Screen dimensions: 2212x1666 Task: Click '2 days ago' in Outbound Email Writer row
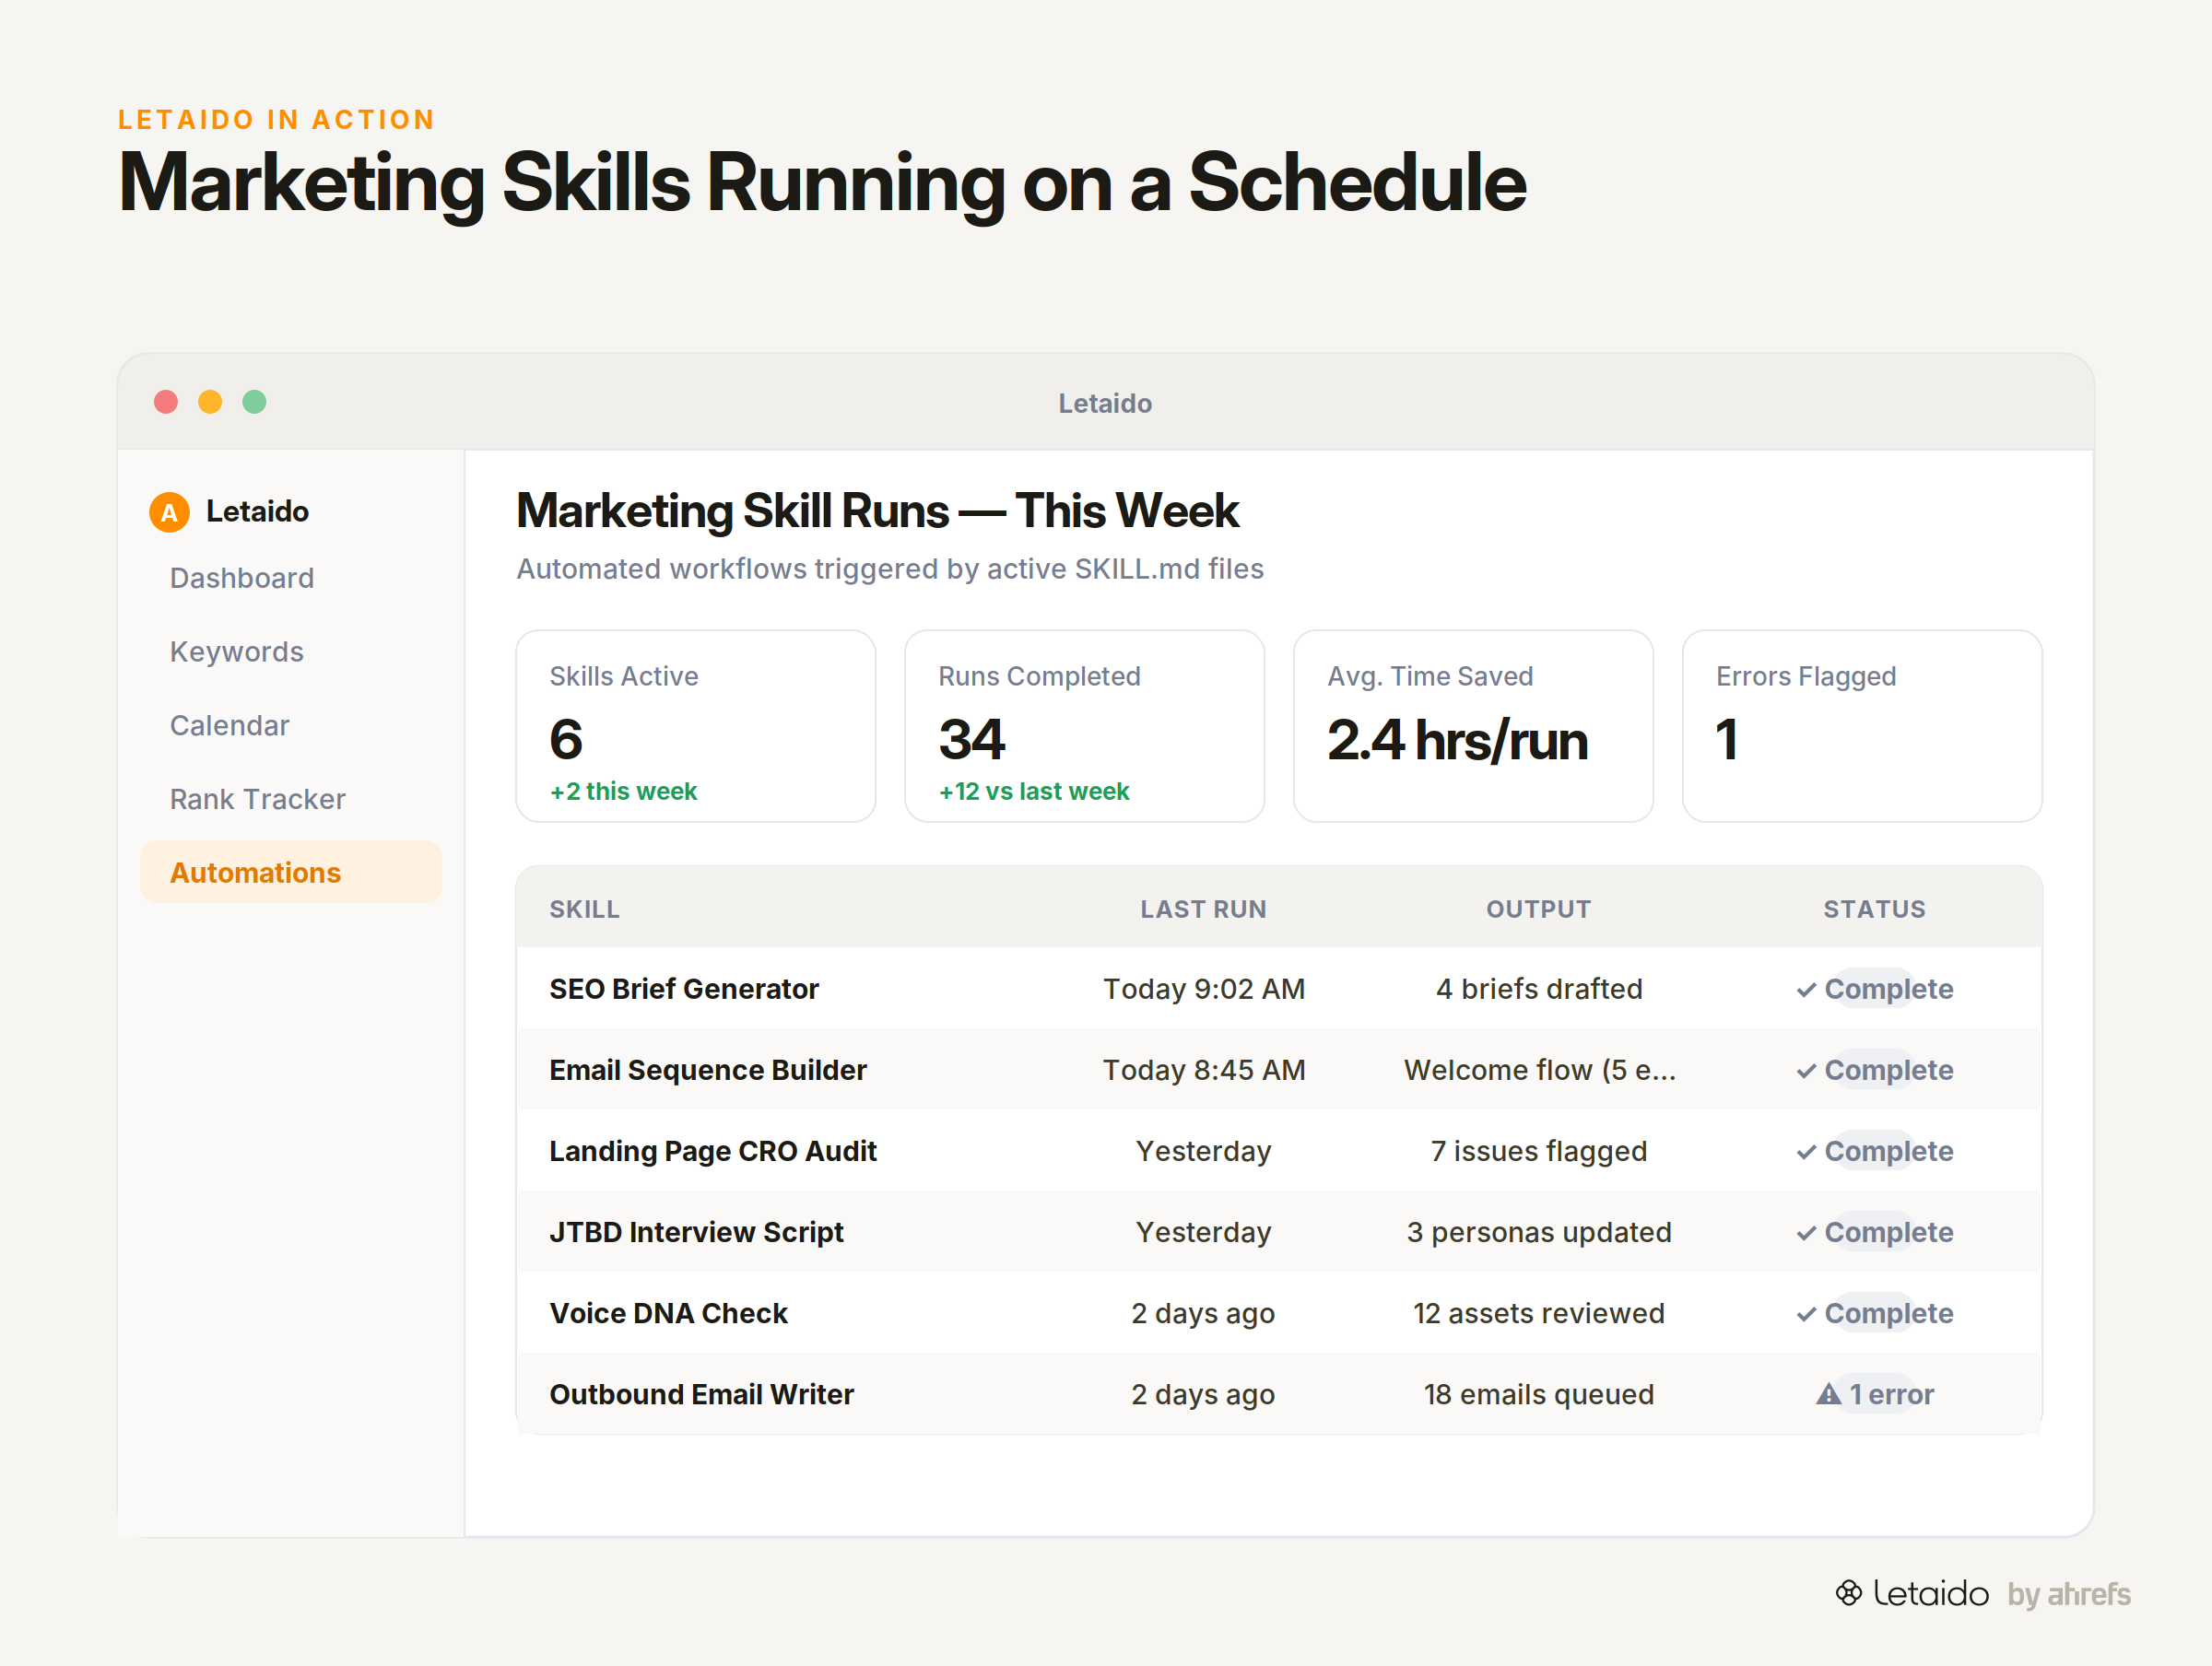[x=1204, y=1394]
